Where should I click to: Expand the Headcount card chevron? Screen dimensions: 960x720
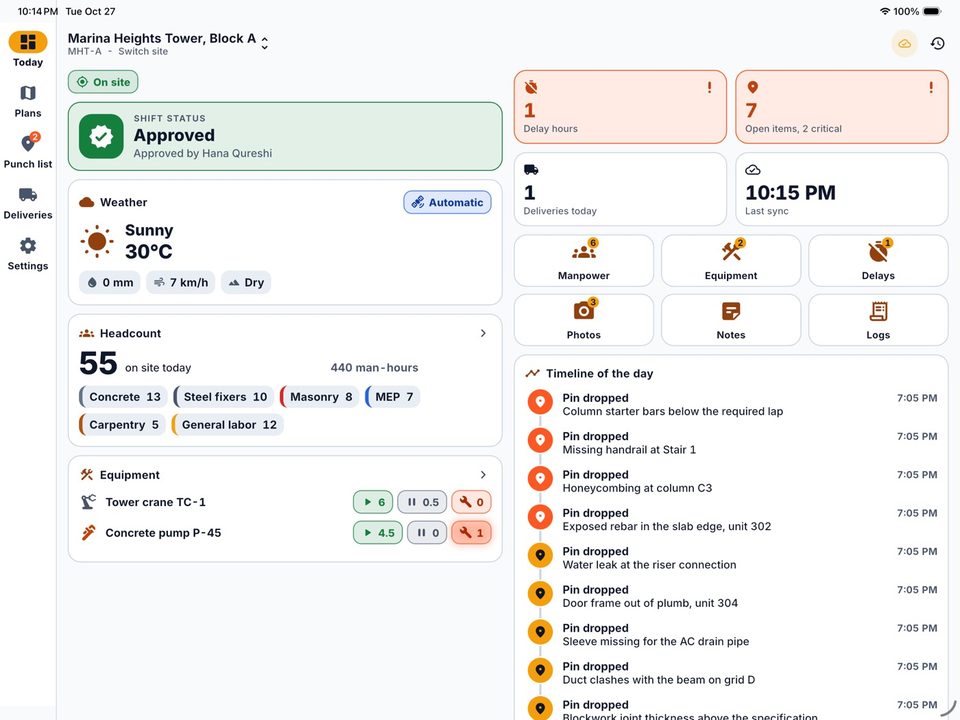pos(483,333)
